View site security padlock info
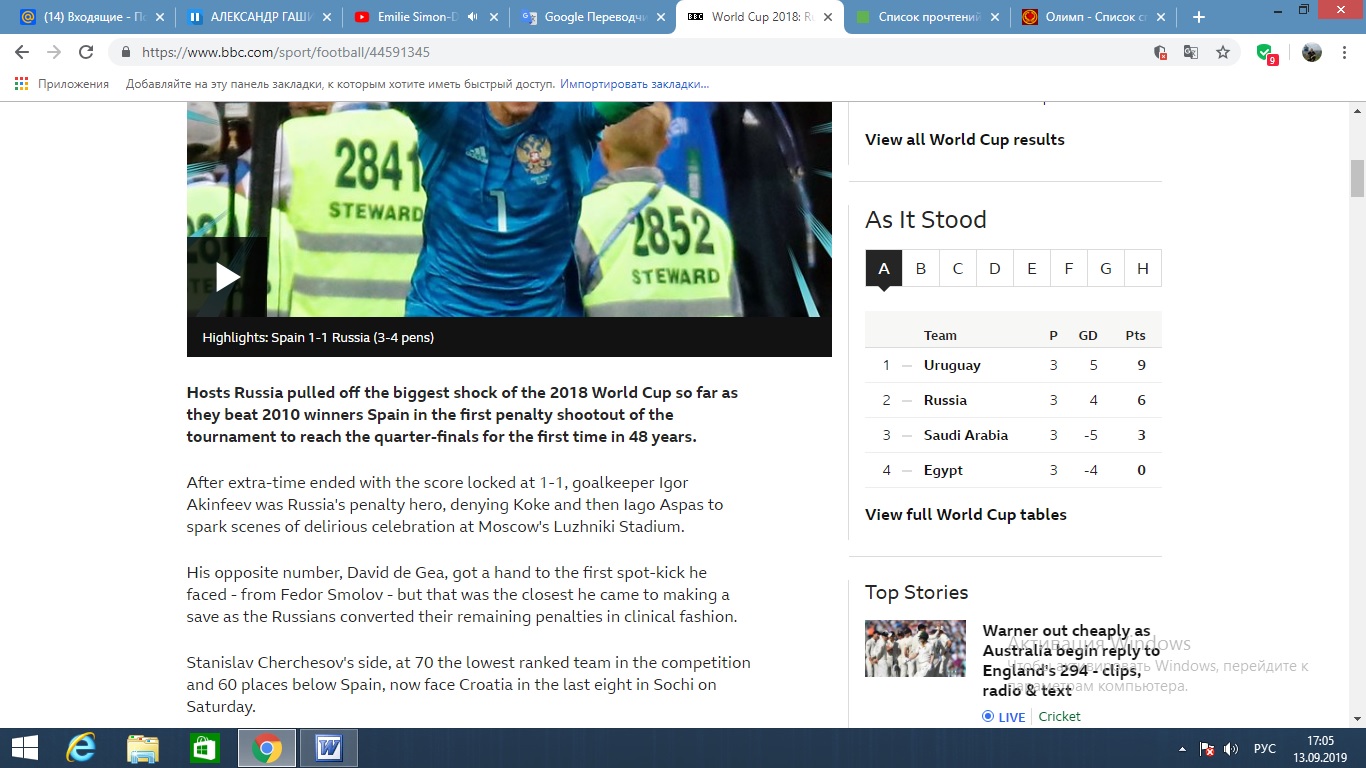 126,52
